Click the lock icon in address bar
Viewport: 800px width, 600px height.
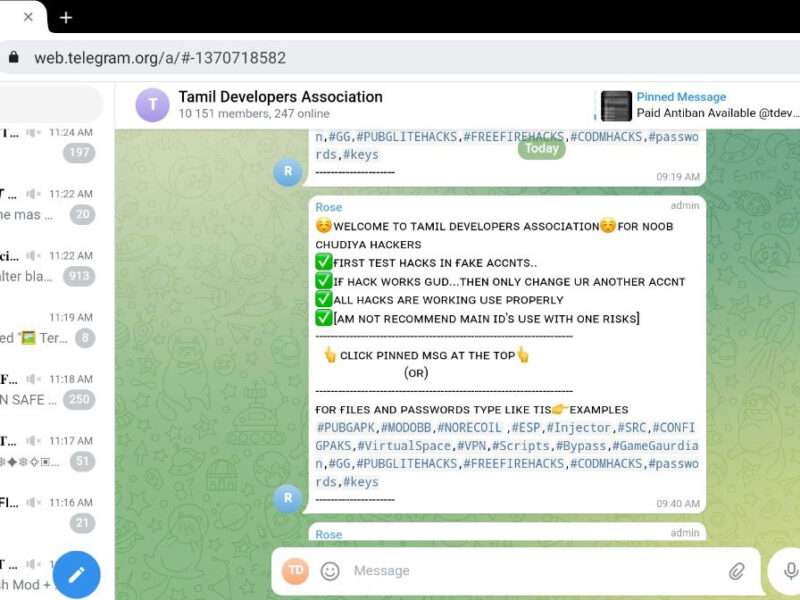point(14,57)
